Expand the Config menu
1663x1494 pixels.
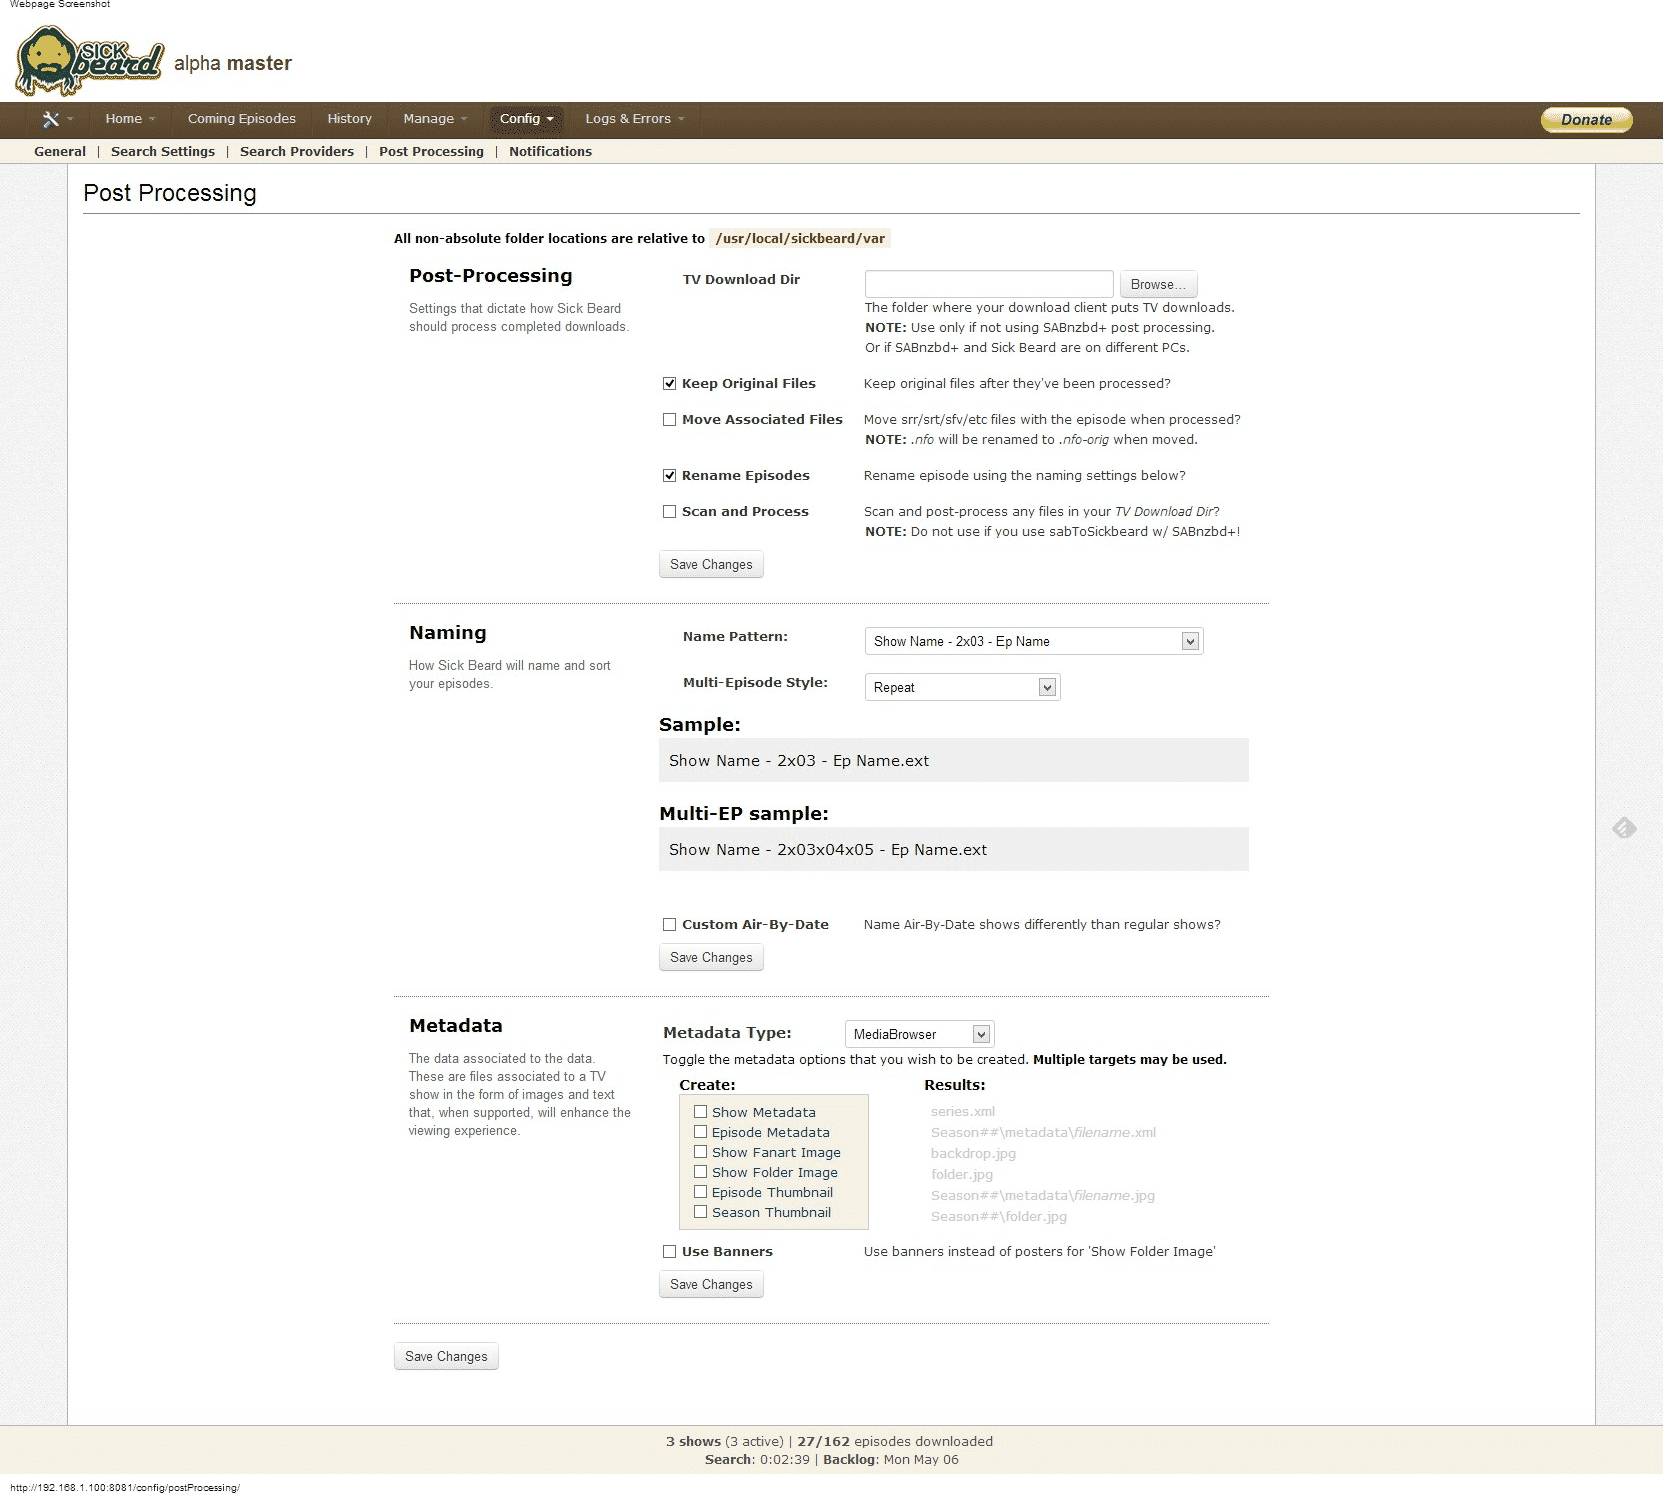tap(526, 119)
